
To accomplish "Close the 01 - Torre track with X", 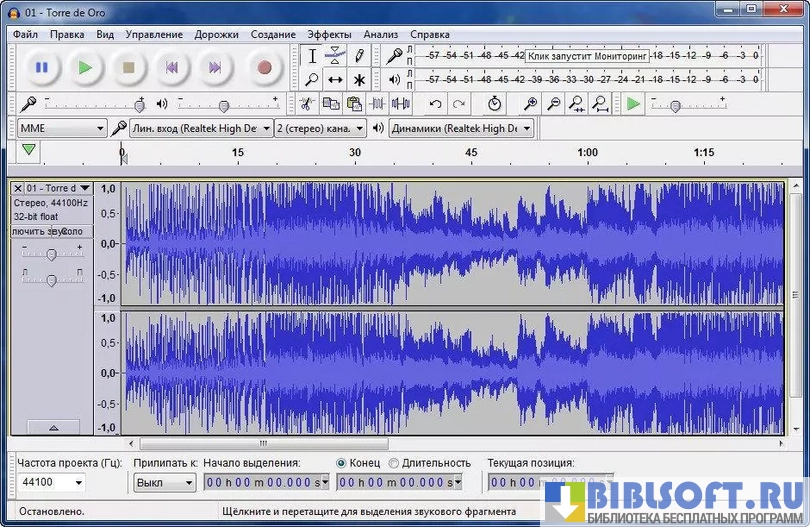I will pyautogui.click(x=18, y=188).
